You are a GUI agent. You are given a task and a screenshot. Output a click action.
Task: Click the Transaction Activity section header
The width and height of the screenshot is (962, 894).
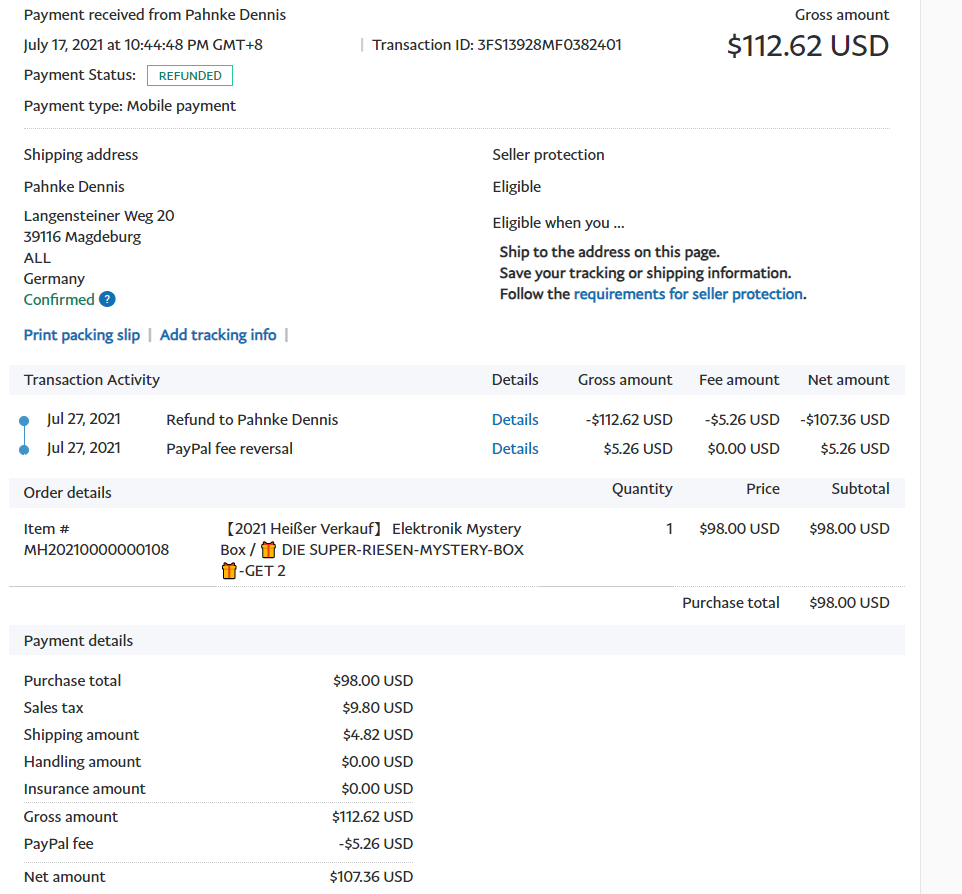coord(92,380)
